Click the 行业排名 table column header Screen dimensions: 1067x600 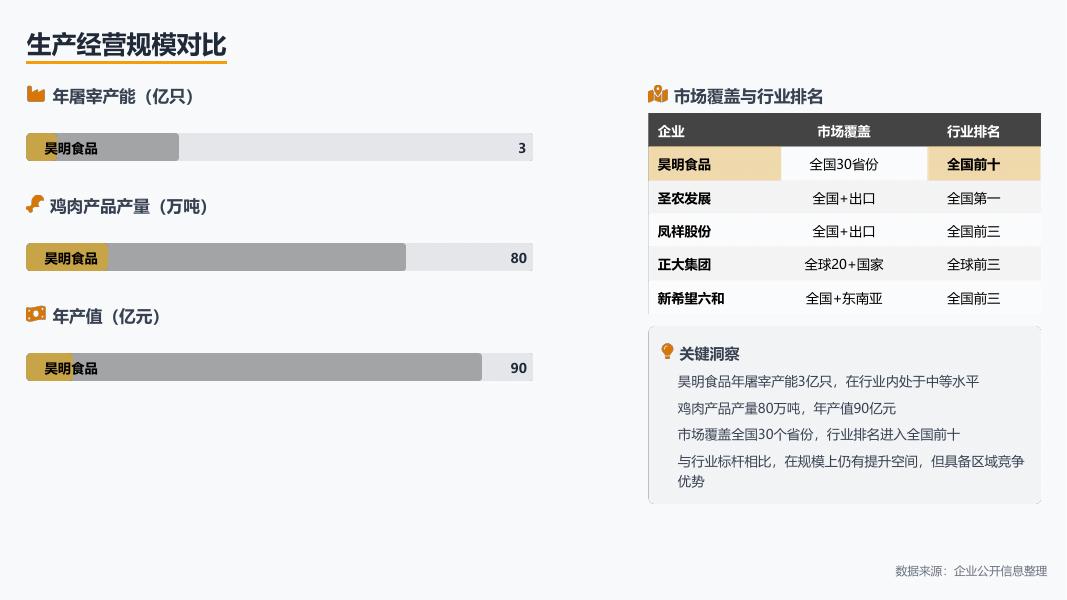coord(973,131)
